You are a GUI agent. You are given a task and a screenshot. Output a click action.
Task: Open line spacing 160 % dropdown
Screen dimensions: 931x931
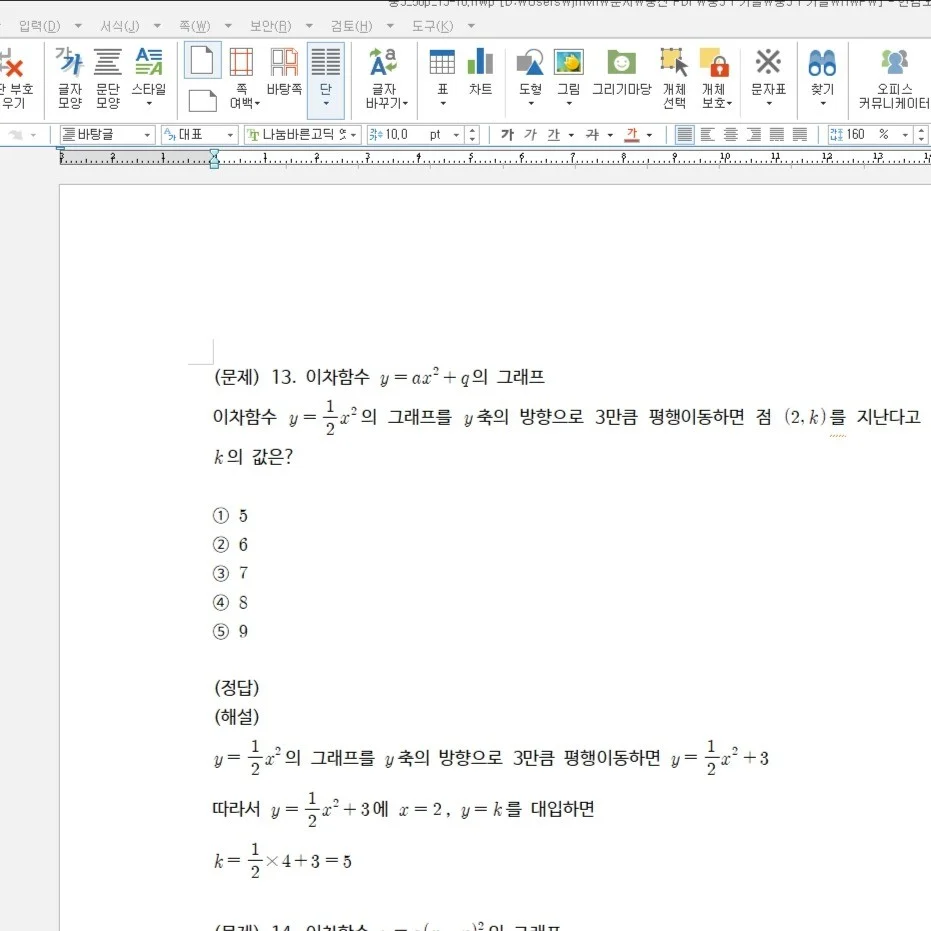(x=905, y=135)
